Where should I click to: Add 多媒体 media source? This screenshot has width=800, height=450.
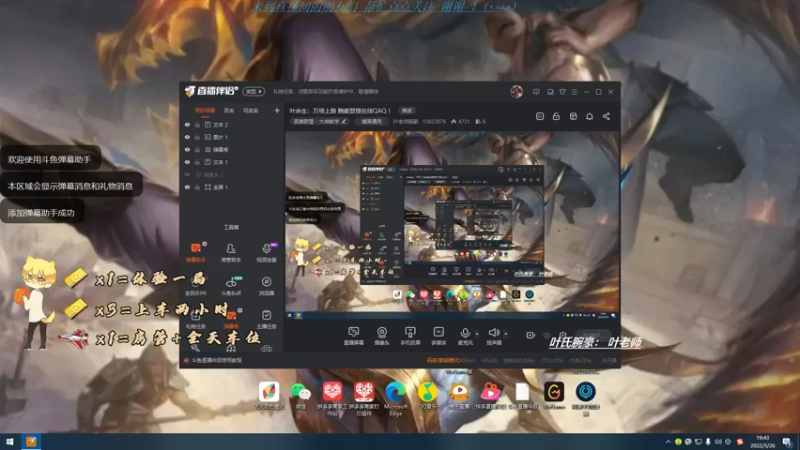point(438,336)
